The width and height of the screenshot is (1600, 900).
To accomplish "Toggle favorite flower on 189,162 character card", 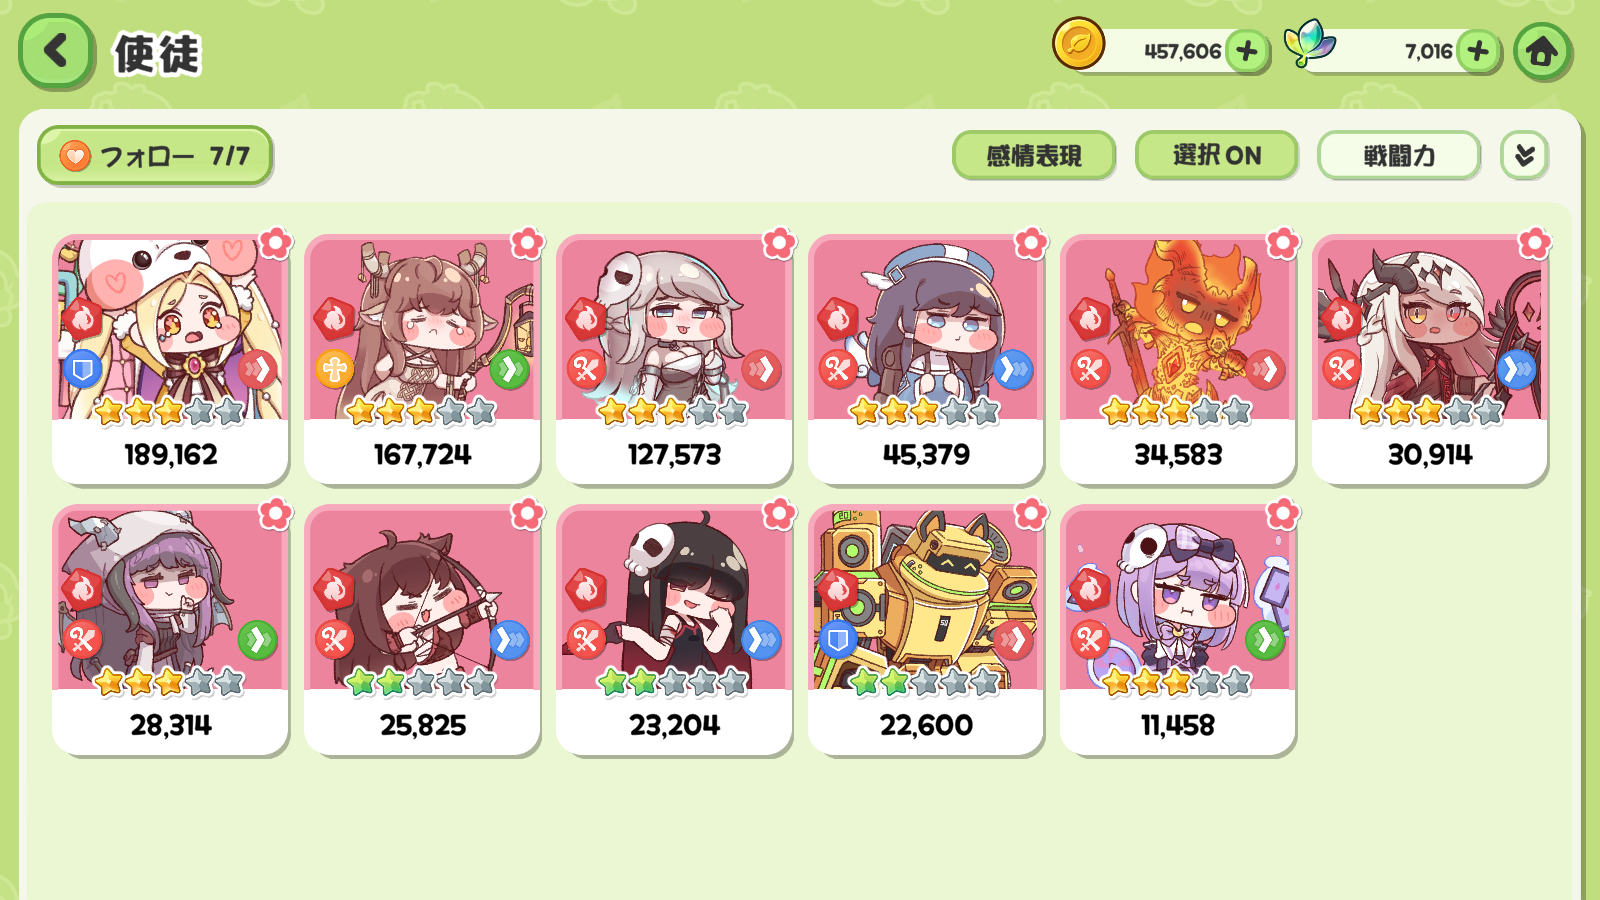I will tap(275, 243).
